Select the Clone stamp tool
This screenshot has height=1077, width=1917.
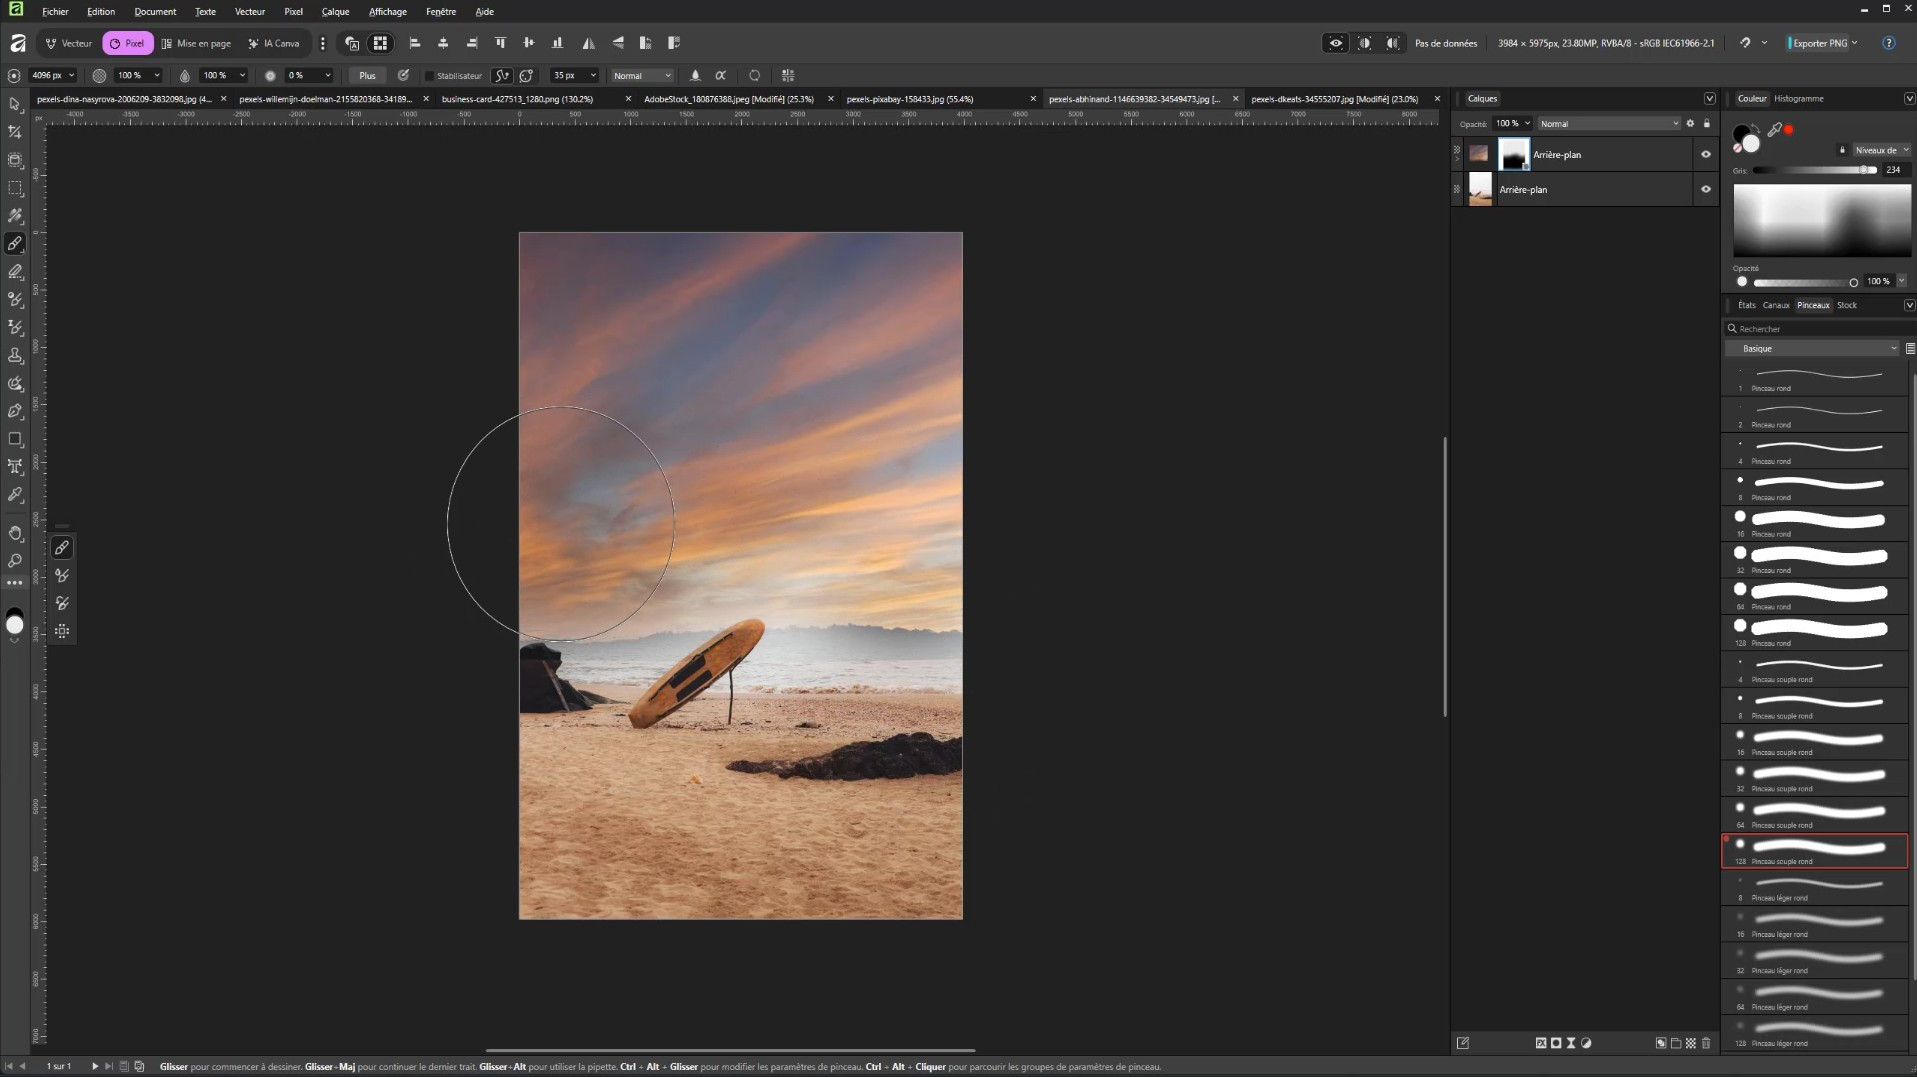click(15, 356)
